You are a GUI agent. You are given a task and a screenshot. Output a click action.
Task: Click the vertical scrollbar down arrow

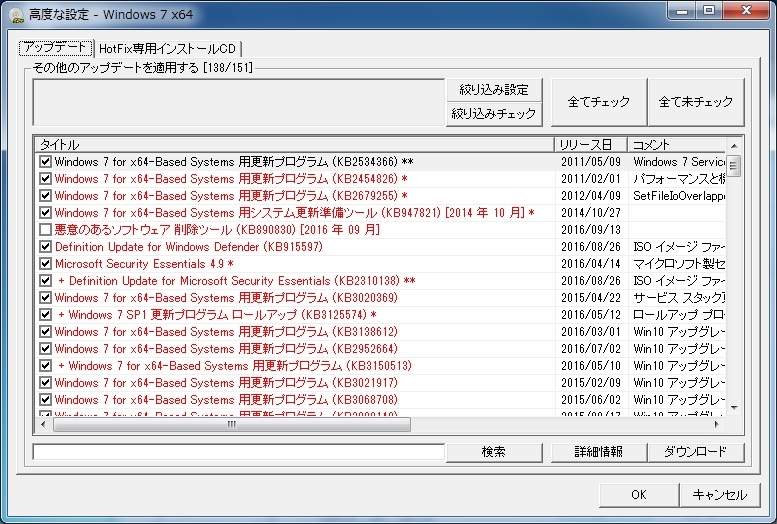[734, 408]
